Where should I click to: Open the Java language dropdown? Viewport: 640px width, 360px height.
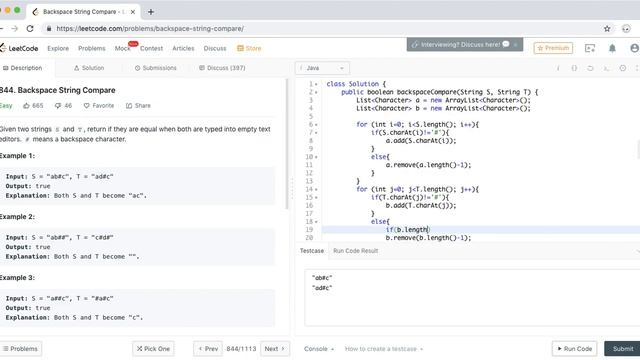[x=322, y=68]
